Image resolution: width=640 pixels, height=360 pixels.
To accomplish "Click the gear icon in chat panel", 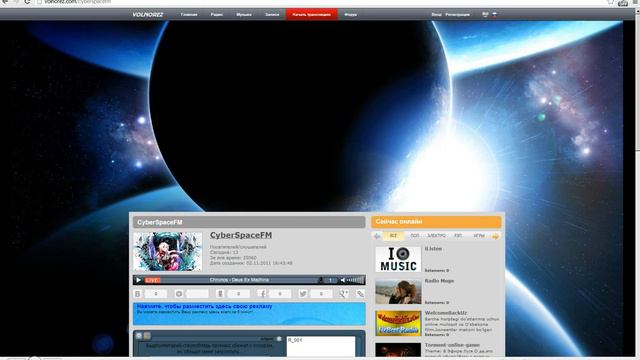I will [139, 336].
